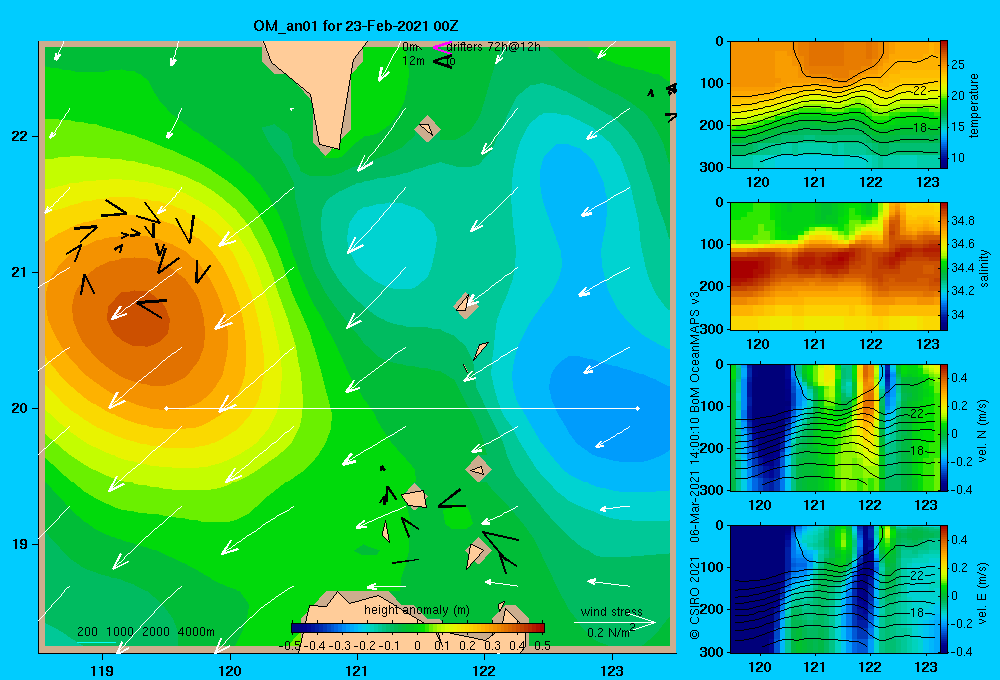Screen dimensions: 1000x680
Task: Click longitude label 119 on main map axis
Action: 103,670
